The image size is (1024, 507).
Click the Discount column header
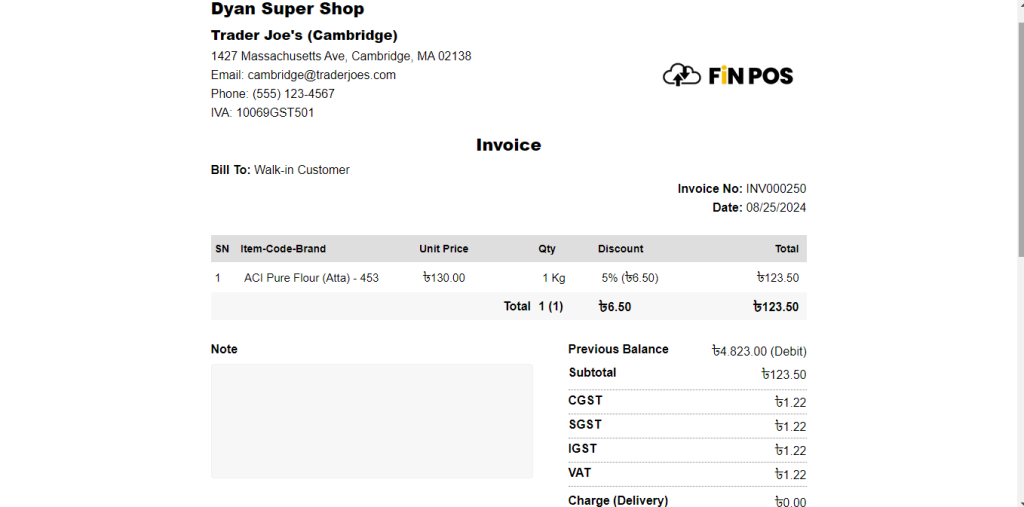[620, 249]
